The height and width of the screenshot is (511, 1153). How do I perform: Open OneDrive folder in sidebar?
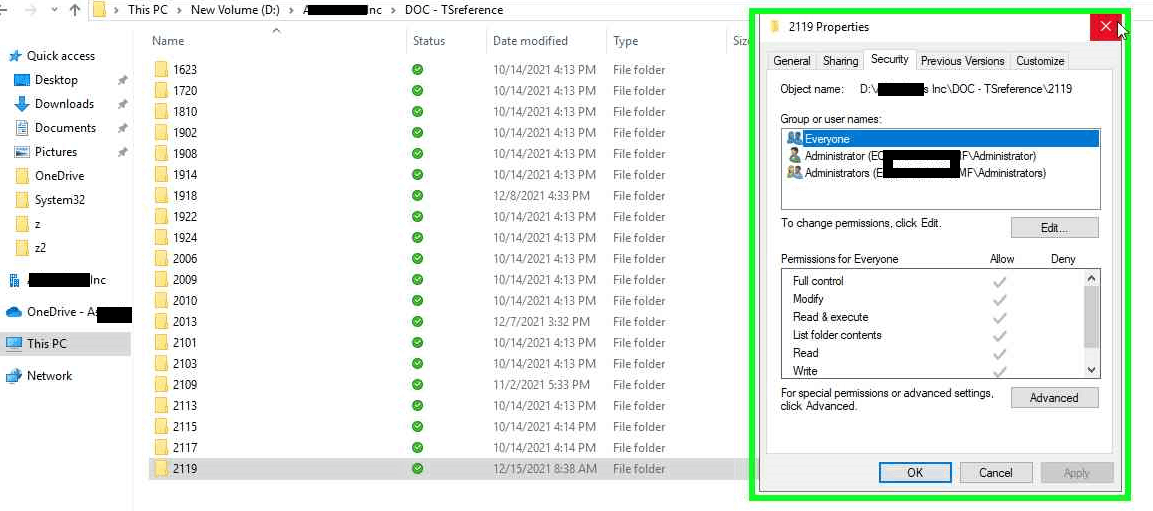pos(59,176)
